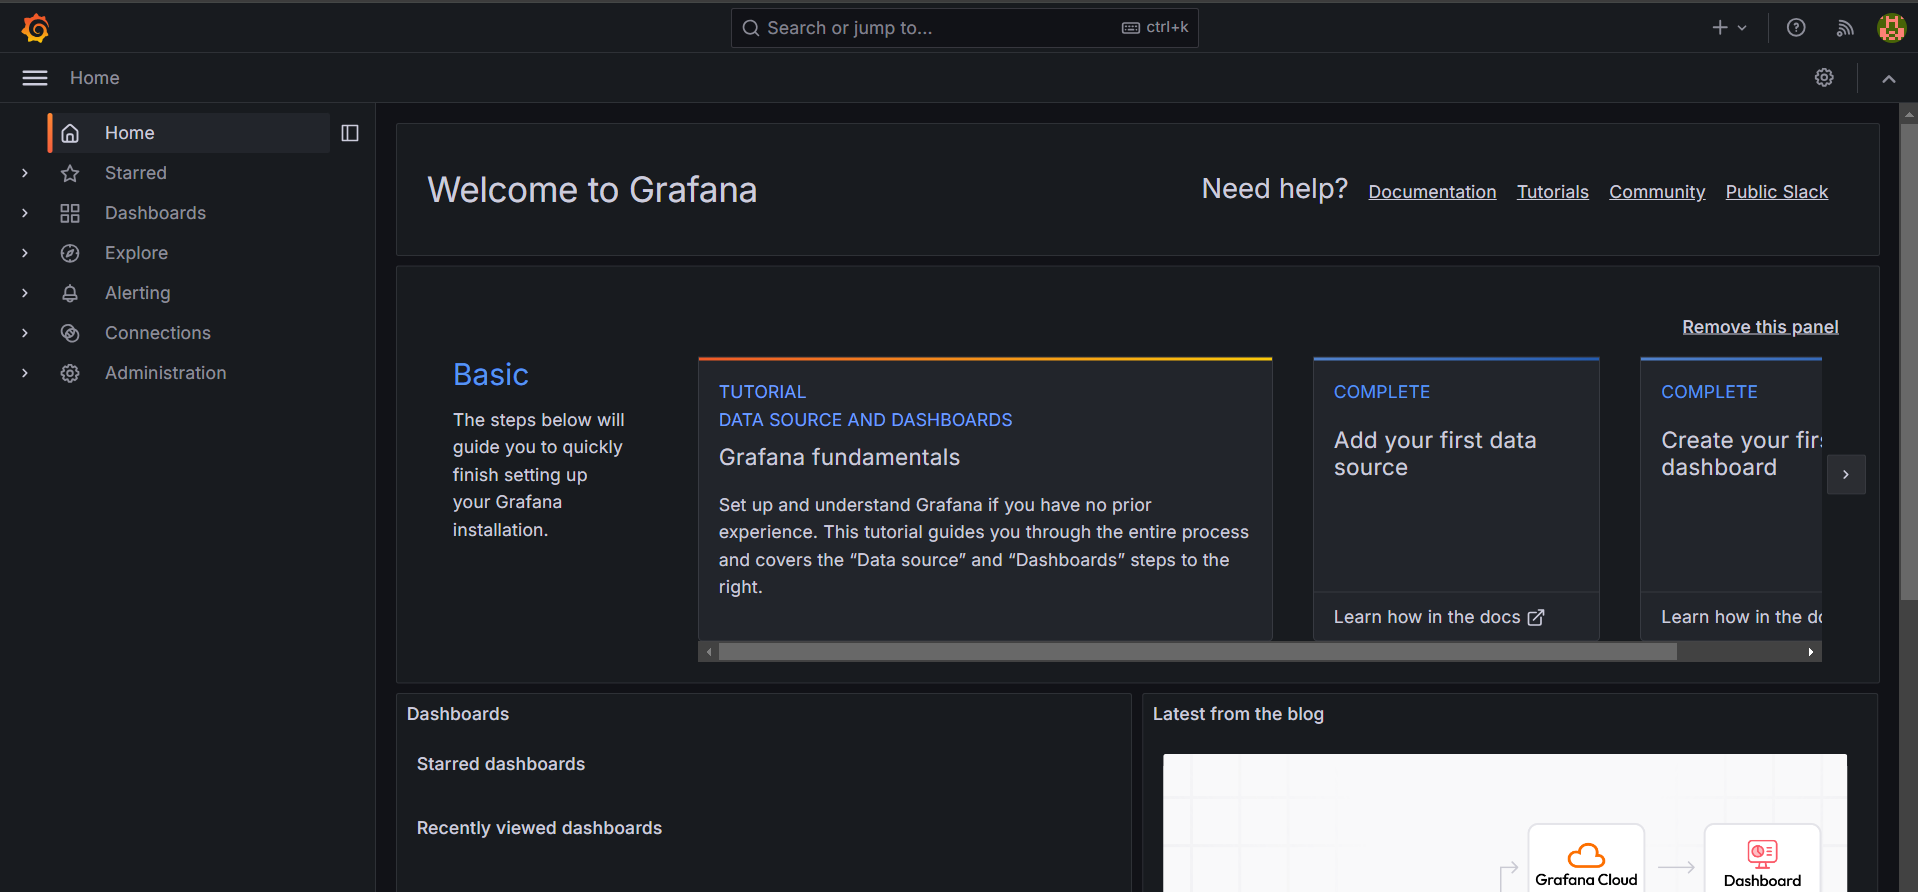This screenshot has height=892, width=1918.
Task: Click the horizontal scrollbar left arrow
Action: [709, 652]
